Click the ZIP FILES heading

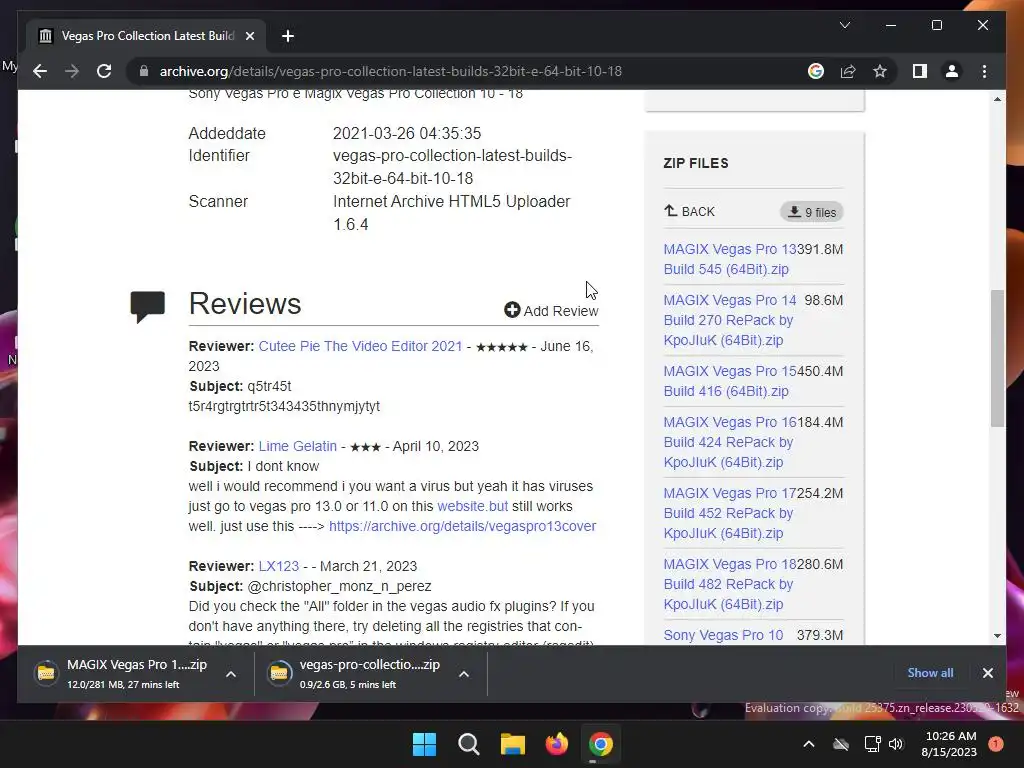(x=696, y=163)
